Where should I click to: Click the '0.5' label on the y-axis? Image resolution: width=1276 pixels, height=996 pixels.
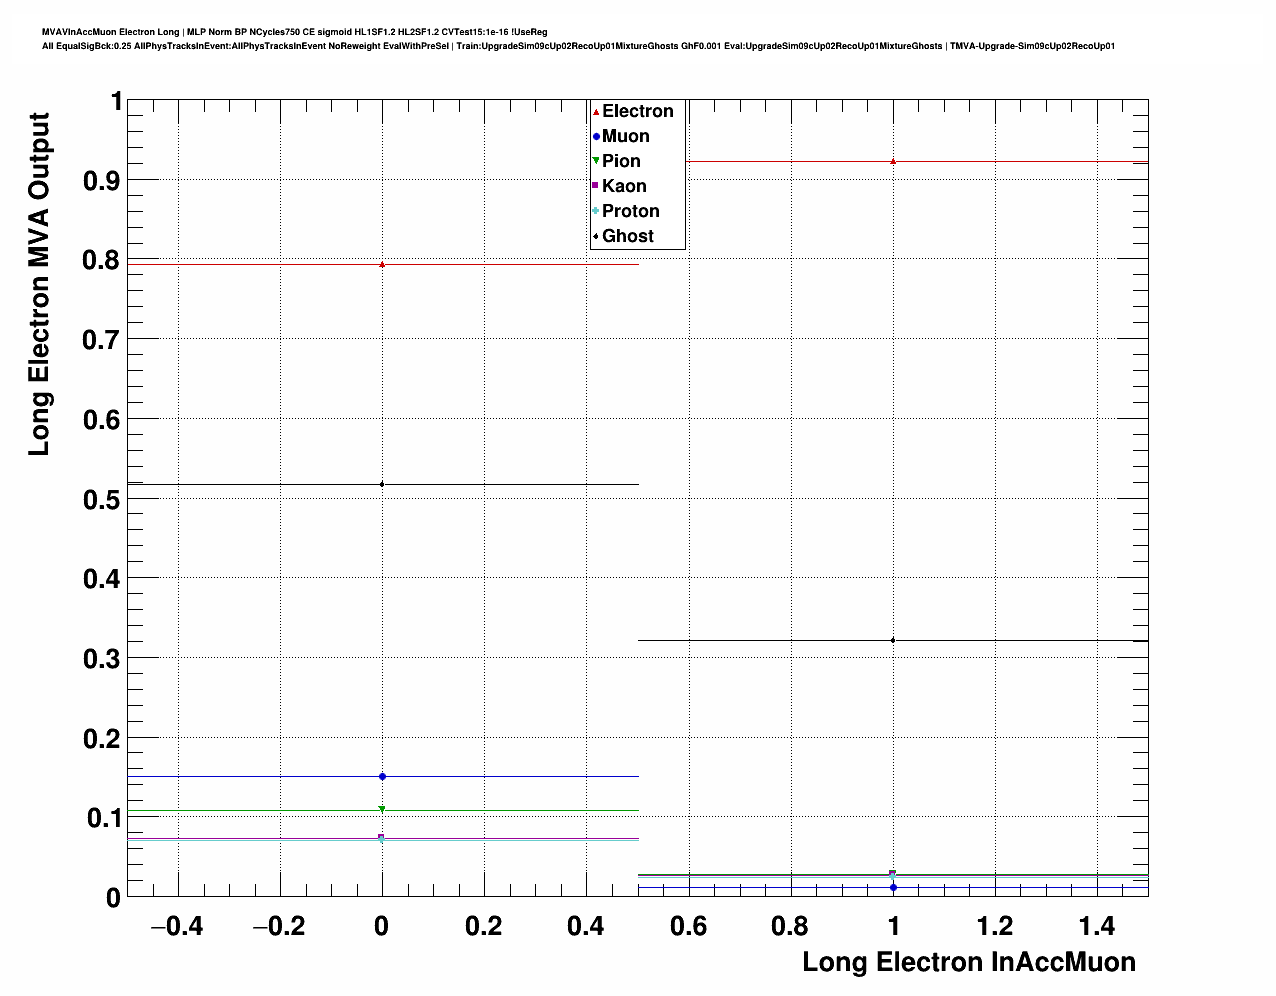(101, 499)
